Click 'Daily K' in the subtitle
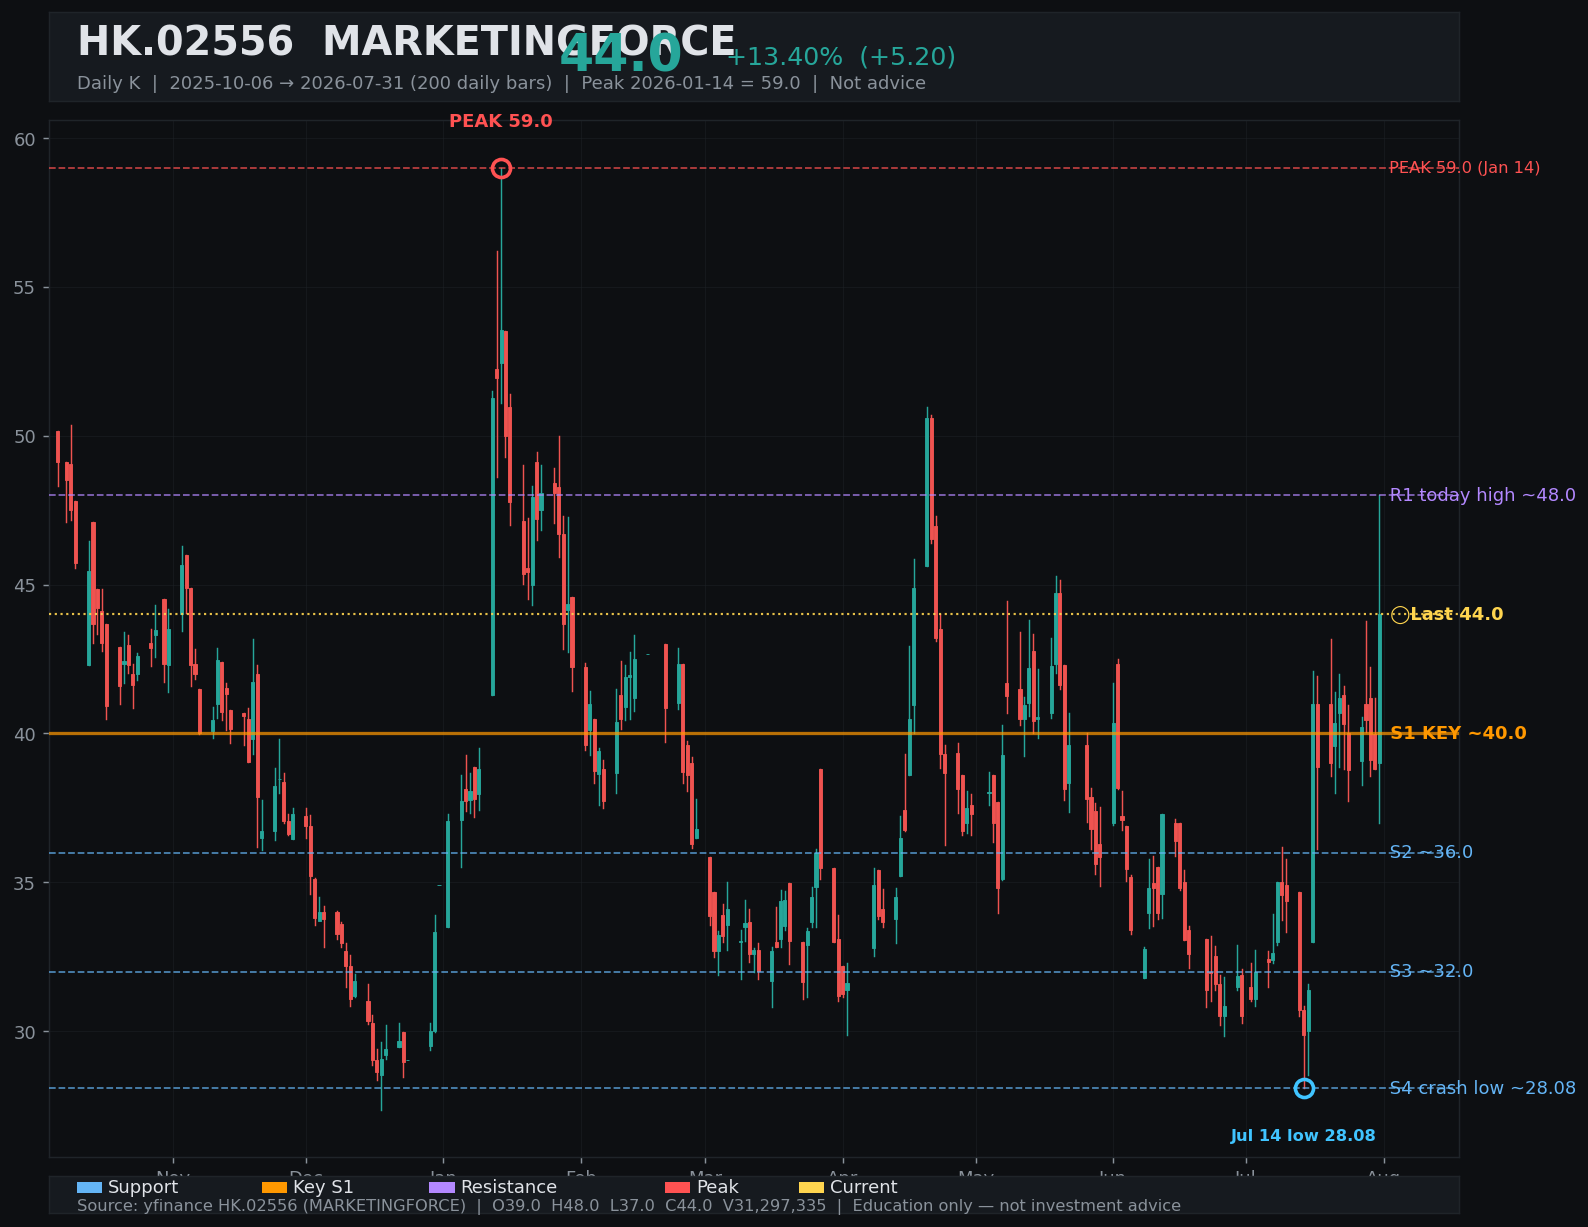This screenshot has width=1588, height=1227. click(109, 83)
